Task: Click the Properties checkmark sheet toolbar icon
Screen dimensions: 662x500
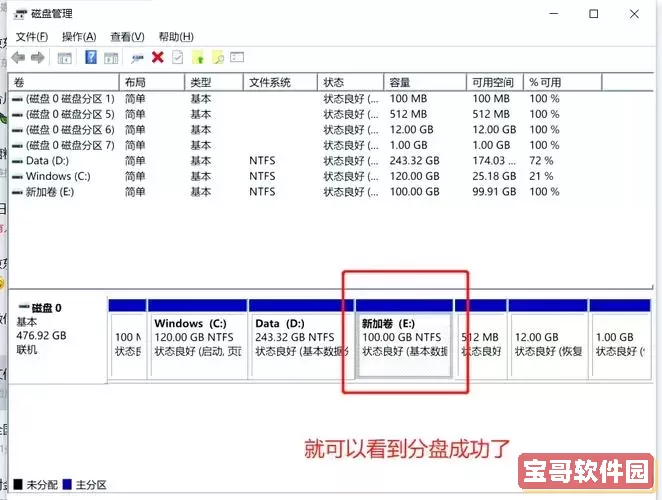Action: [x=178, y=57]
